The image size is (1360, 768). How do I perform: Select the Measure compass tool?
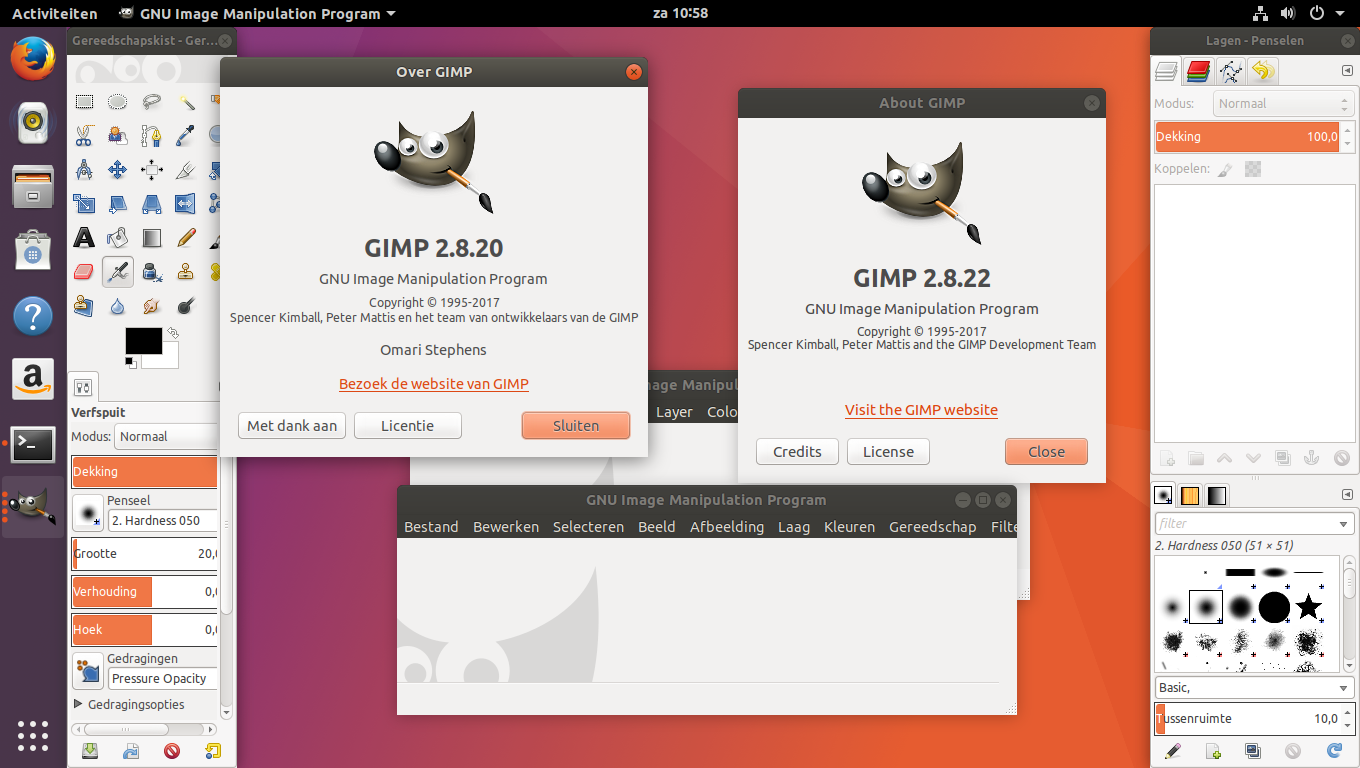coord(84,169)
